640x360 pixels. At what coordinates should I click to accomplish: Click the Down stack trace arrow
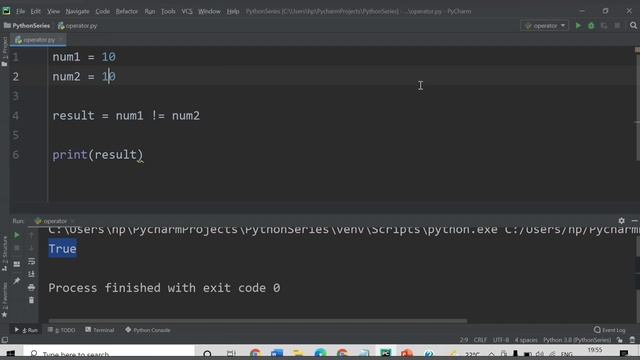(31, 248)
